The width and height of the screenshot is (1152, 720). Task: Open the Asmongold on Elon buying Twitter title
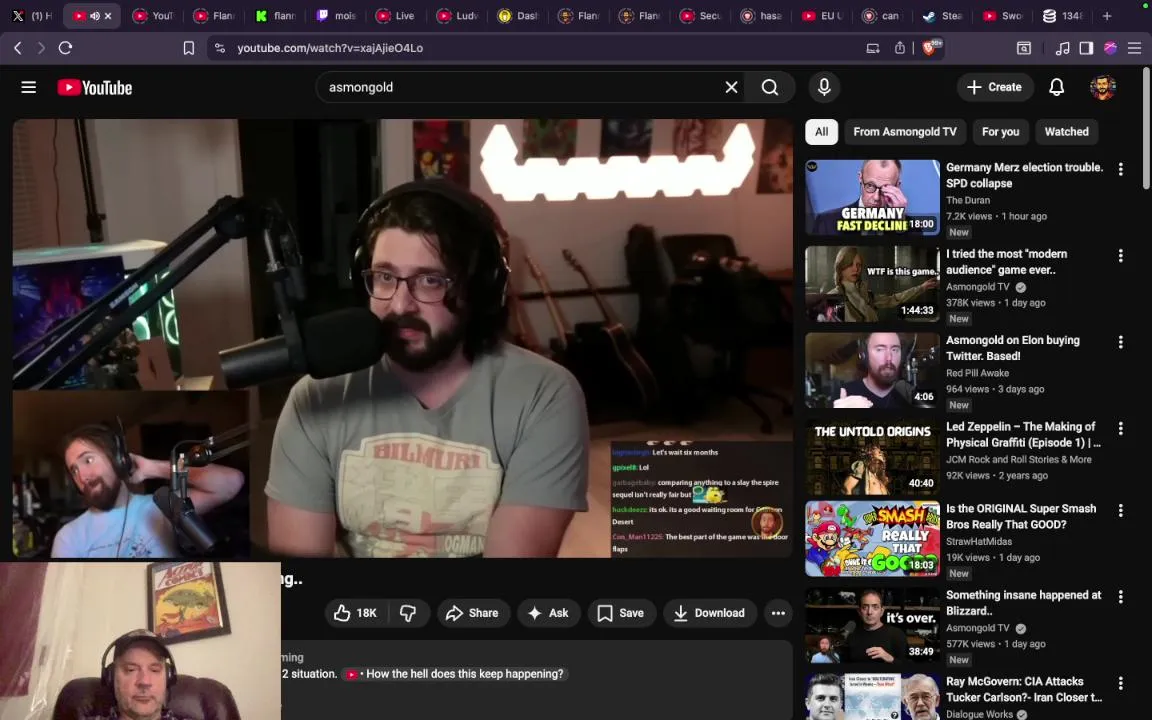[x=1012, y=348]
